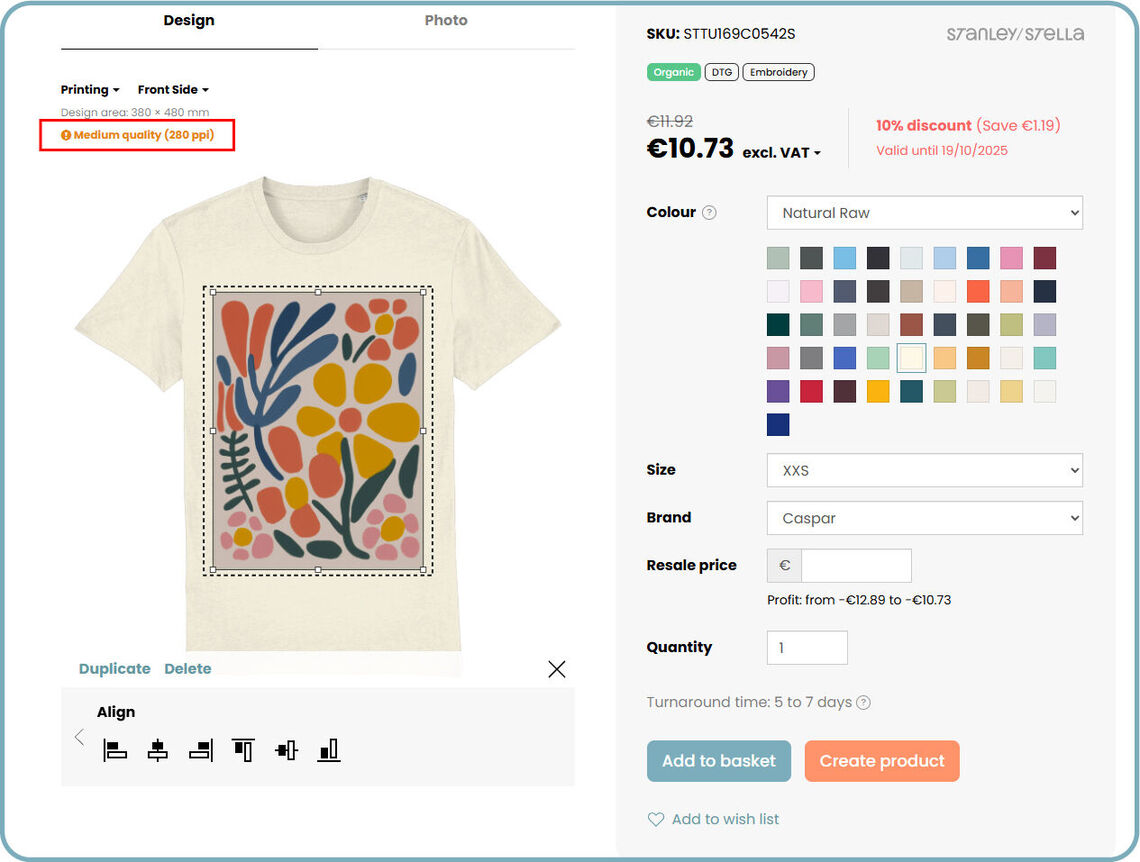Select the Design tab
The width and height of the screenshot is (1140, 862).
[x=189, y=21]
